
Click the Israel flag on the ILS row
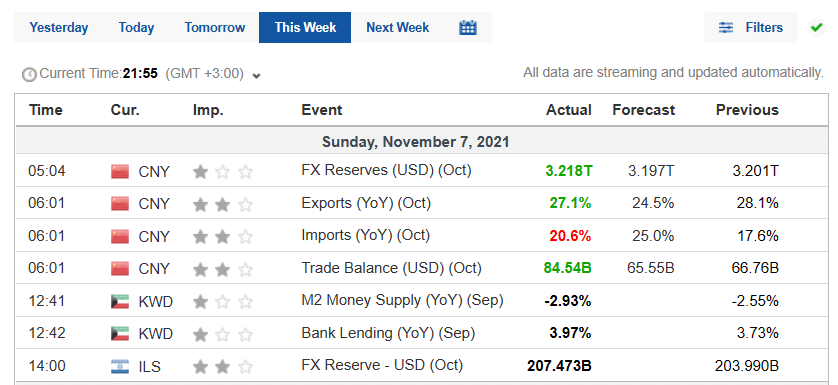[120, 366]
